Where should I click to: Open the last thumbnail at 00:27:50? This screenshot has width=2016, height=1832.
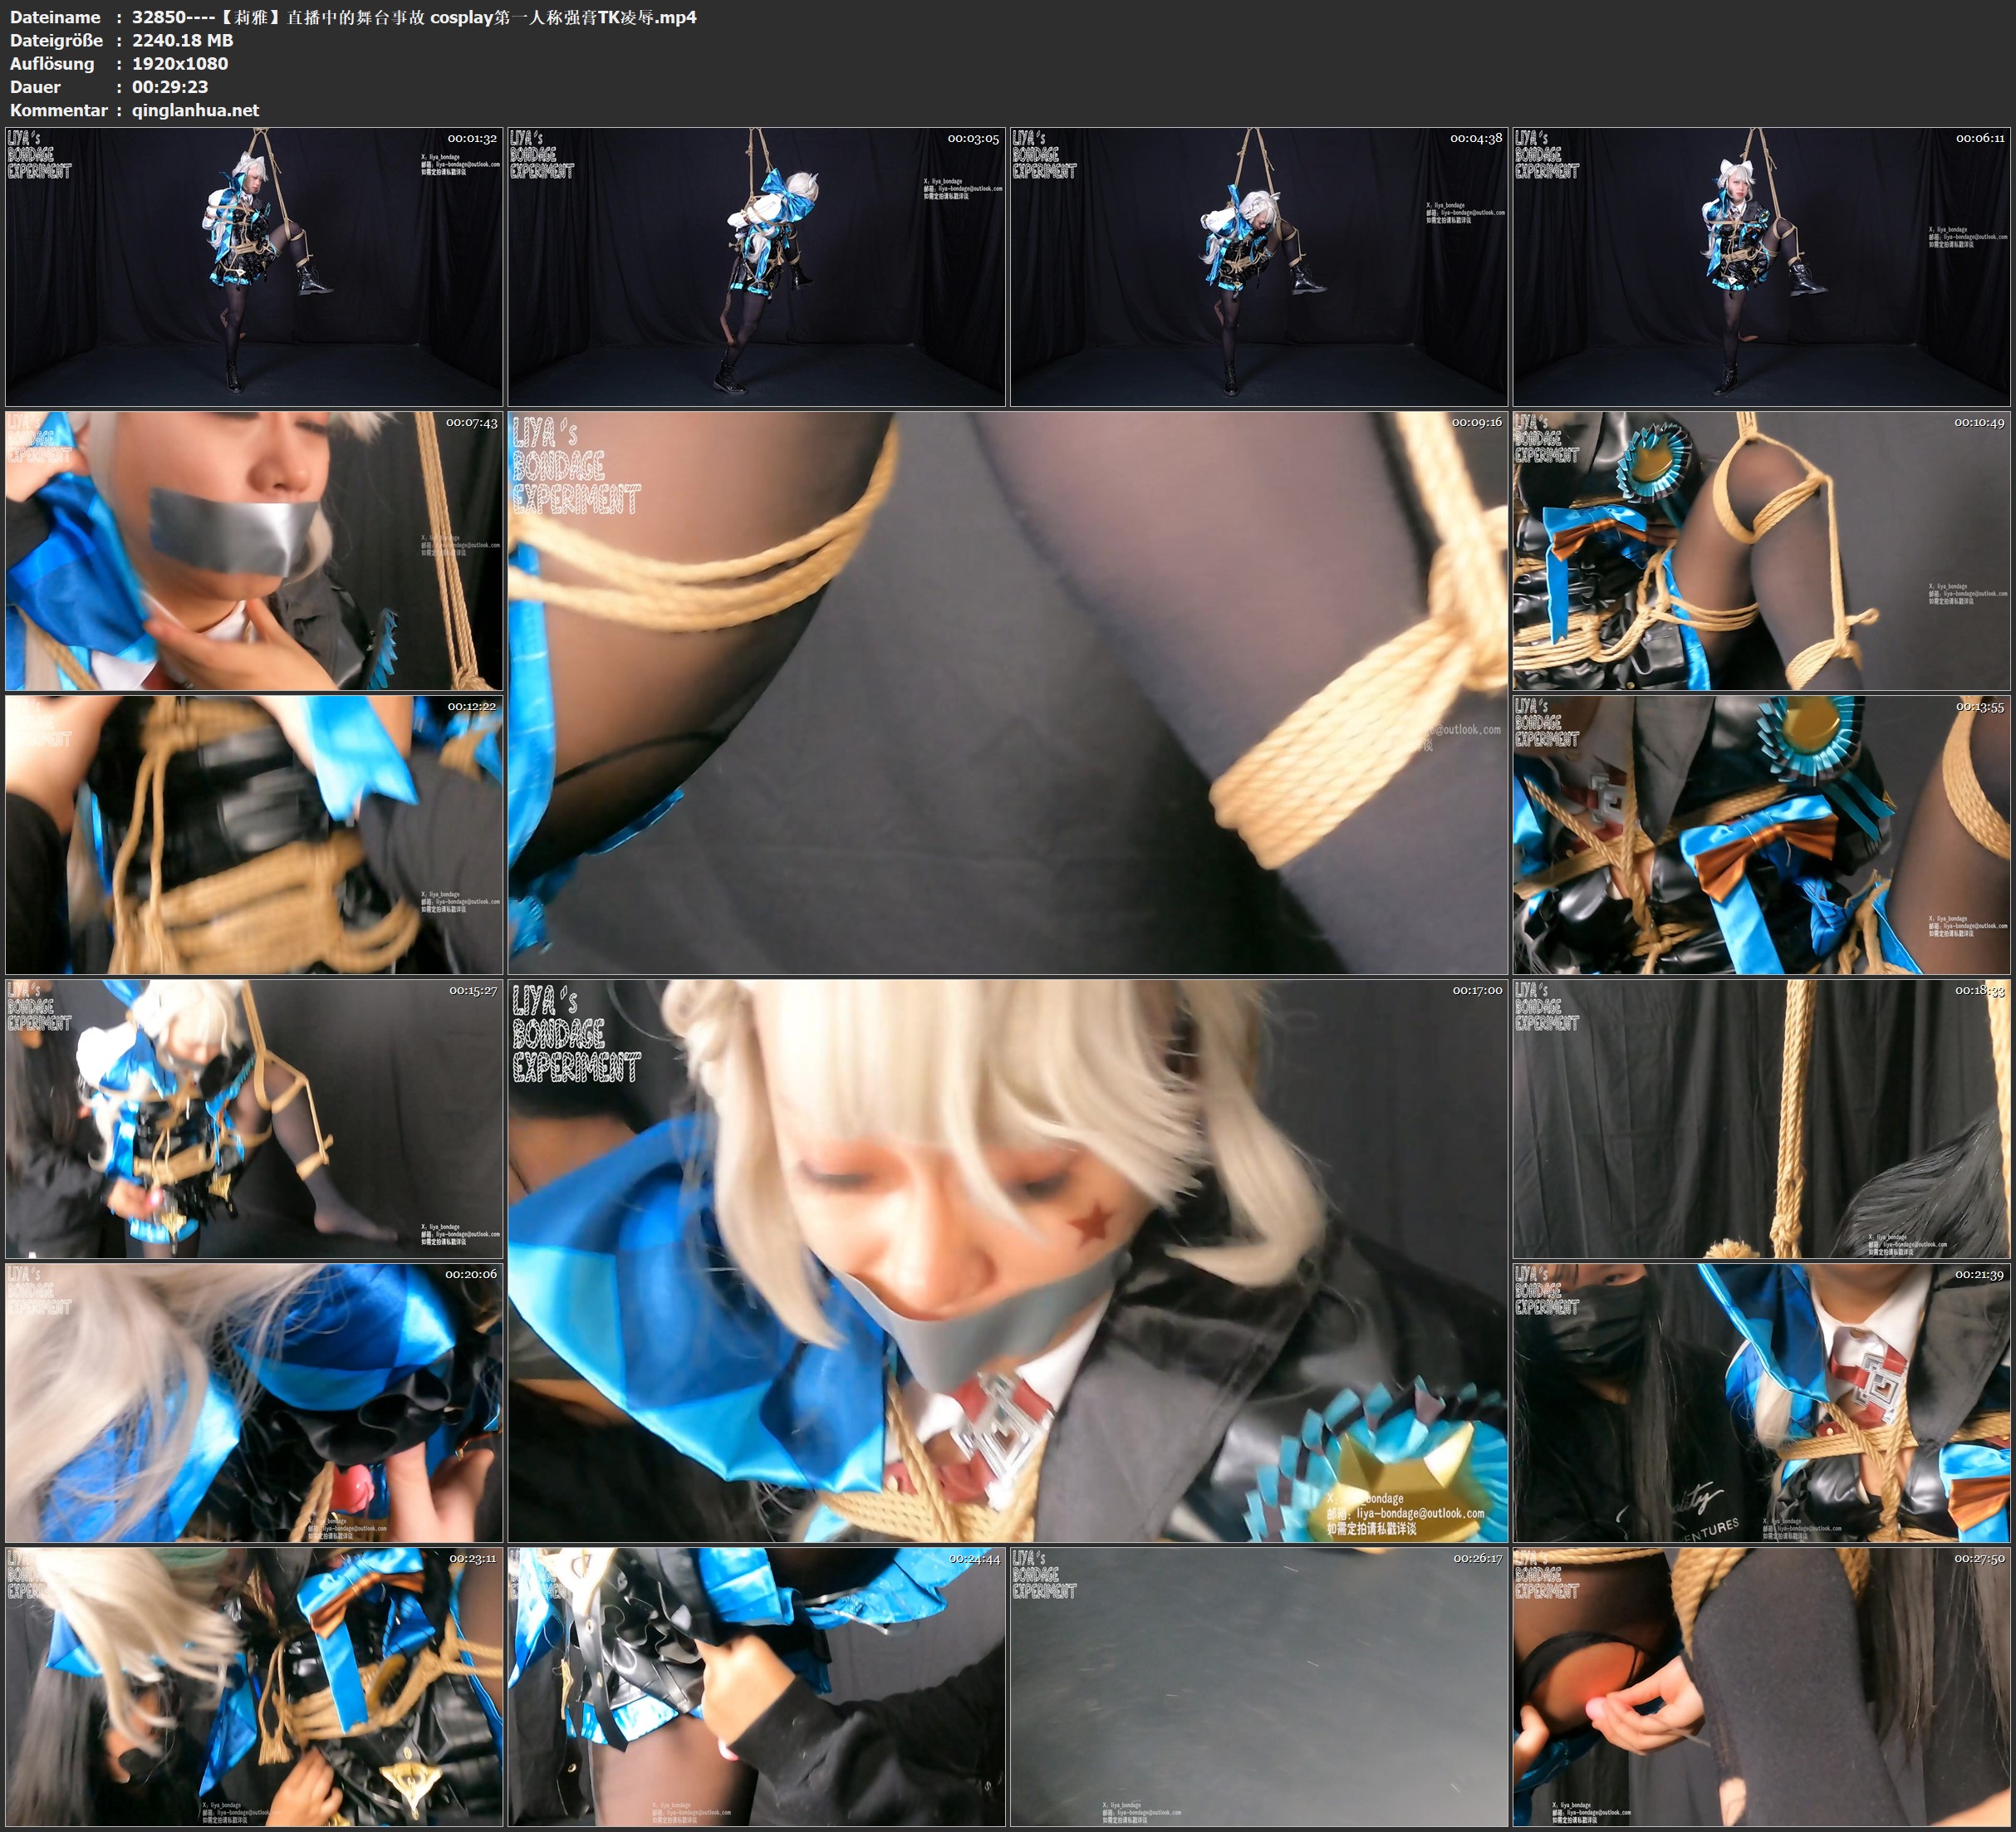(1762, 1686)
